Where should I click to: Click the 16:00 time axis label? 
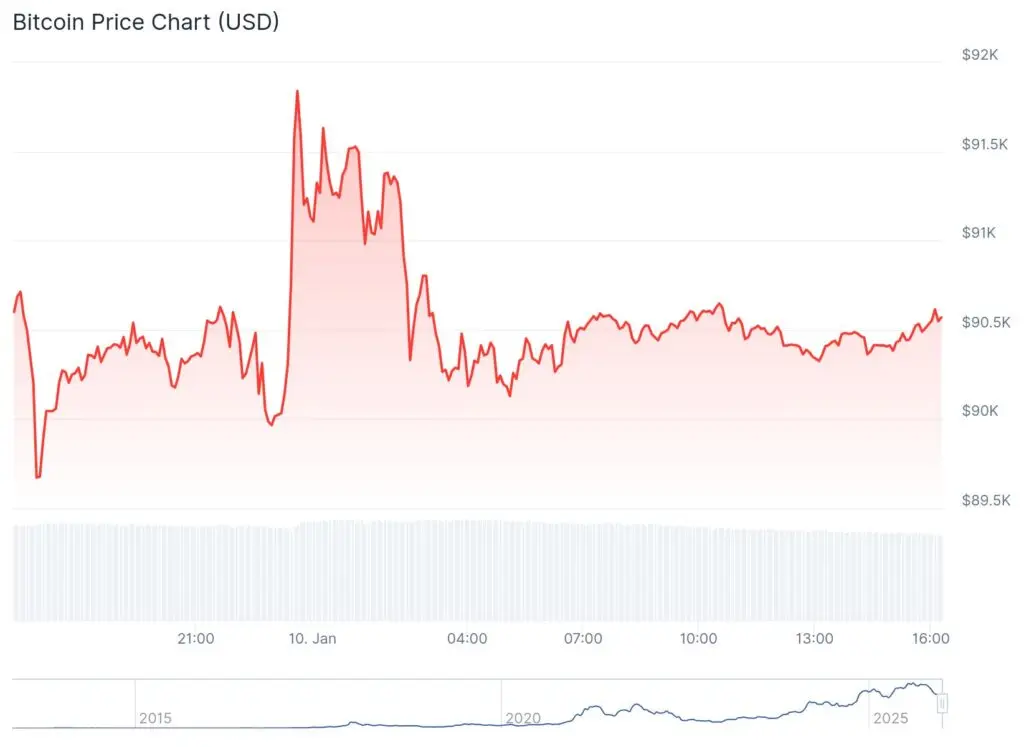point(930,638)
